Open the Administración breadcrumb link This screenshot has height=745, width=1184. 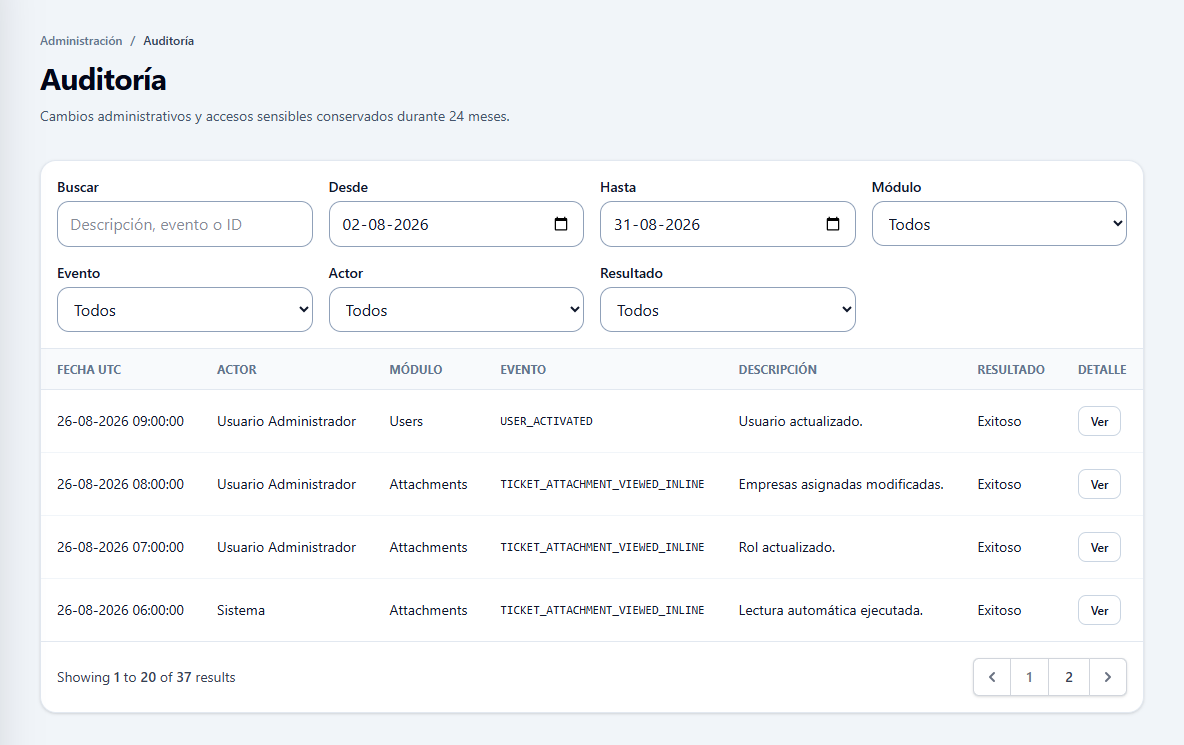click(81, 41)
